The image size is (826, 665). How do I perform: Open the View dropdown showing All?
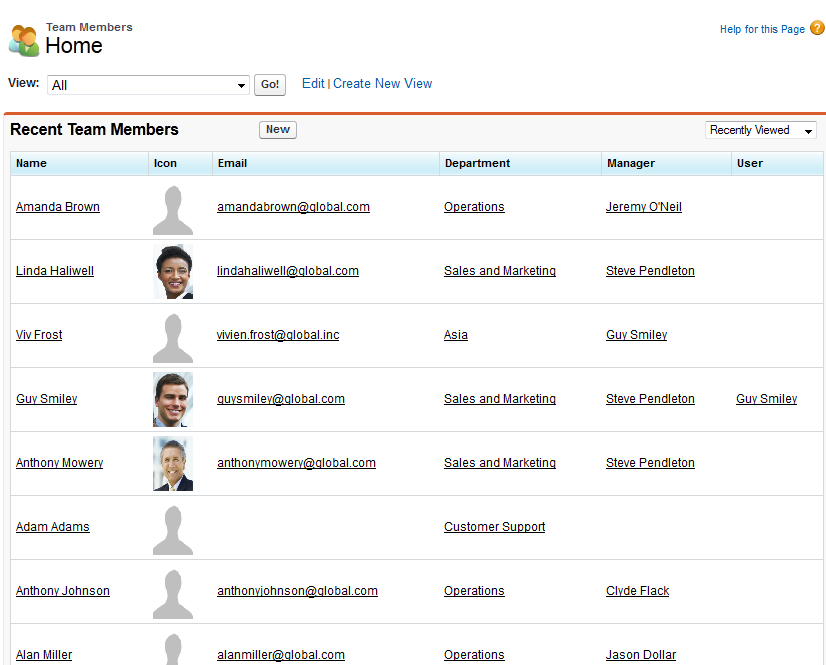tap(148, 85)
